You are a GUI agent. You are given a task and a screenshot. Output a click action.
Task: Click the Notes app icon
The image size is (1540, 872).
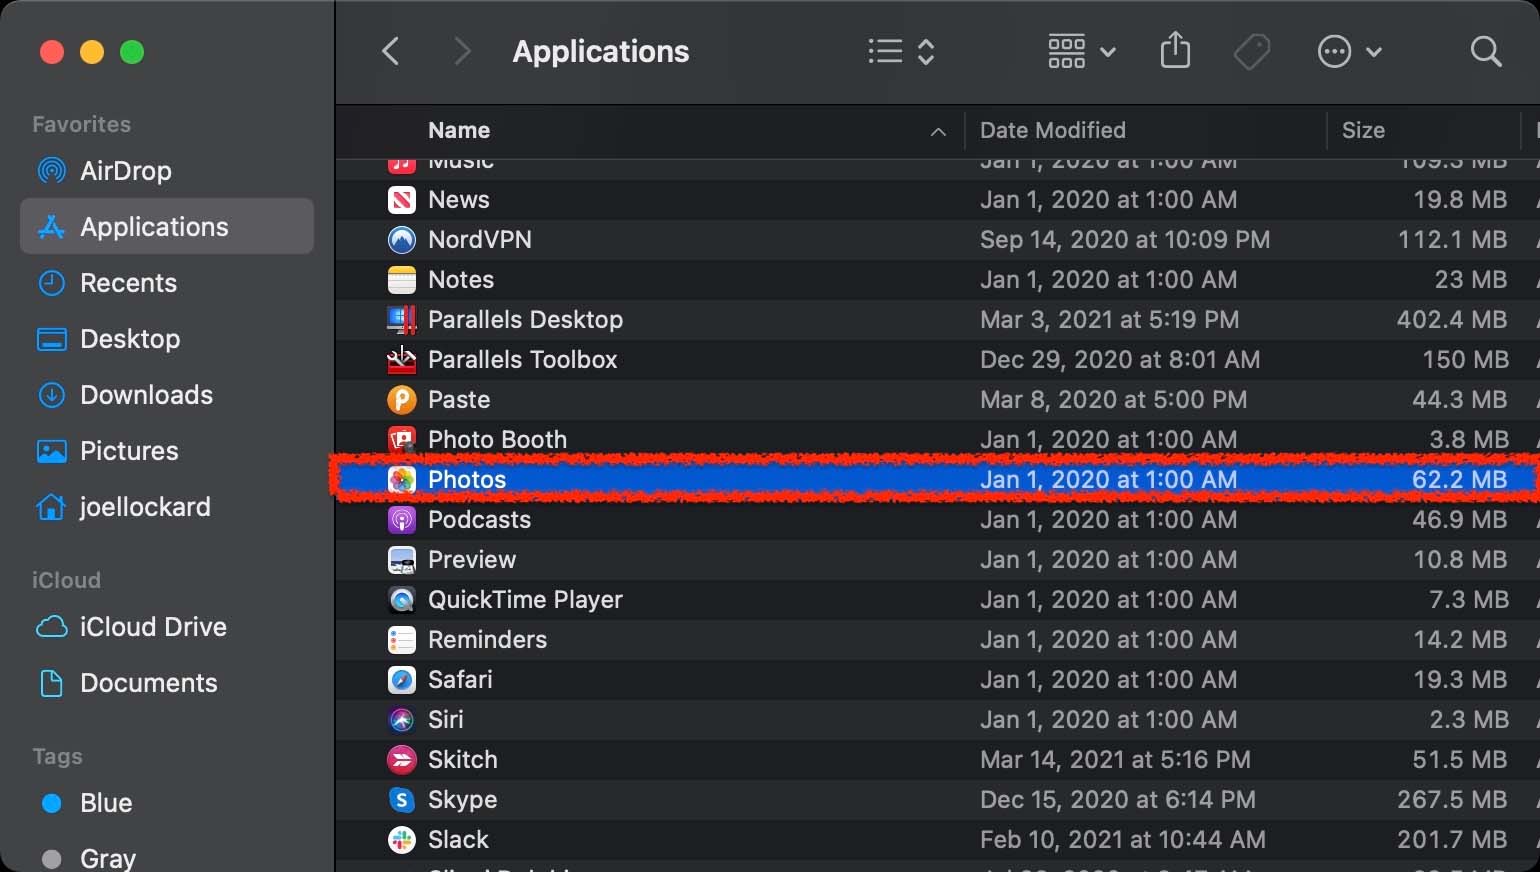401,280
